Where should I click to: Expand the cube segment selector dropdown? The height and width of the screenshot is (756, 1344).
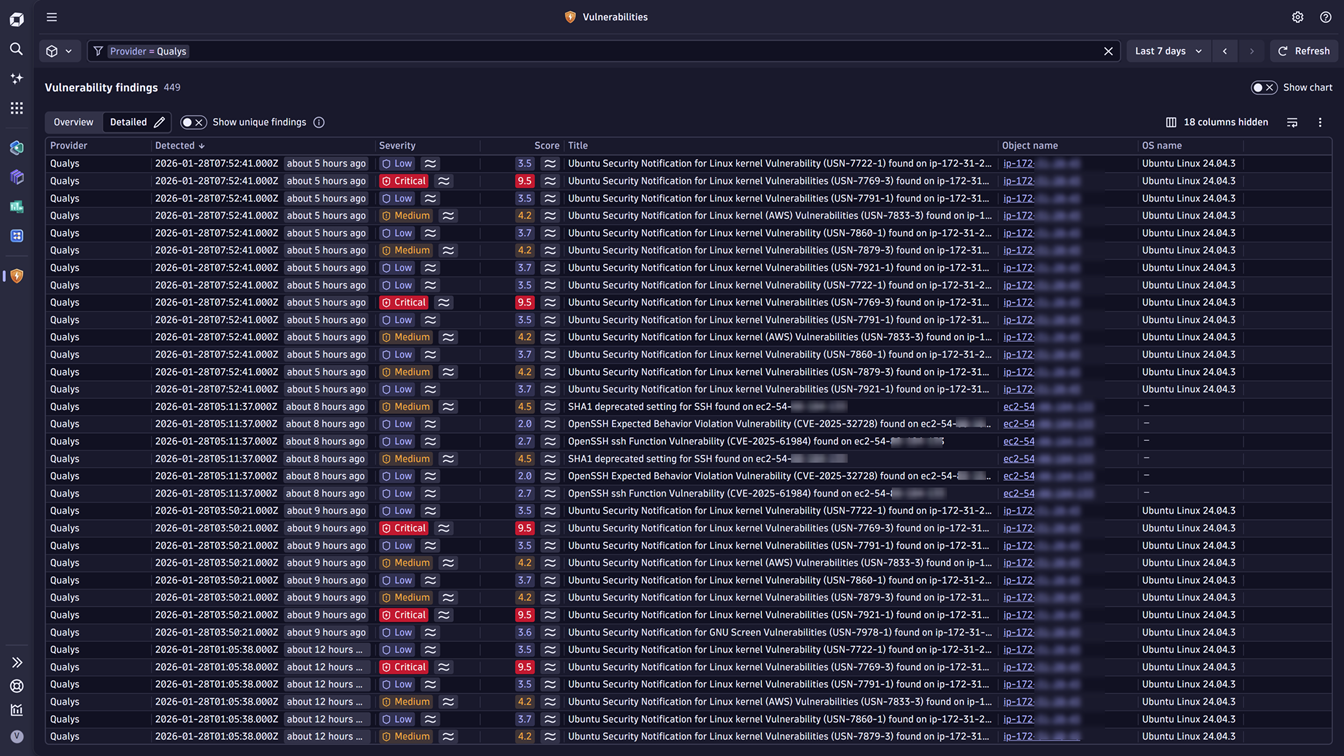[x=59, y=51]
